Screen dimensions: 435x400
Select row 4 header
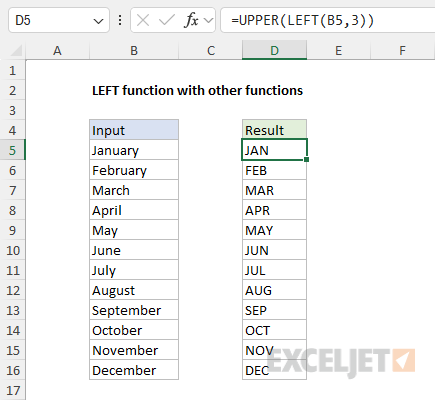click(13, 130)
